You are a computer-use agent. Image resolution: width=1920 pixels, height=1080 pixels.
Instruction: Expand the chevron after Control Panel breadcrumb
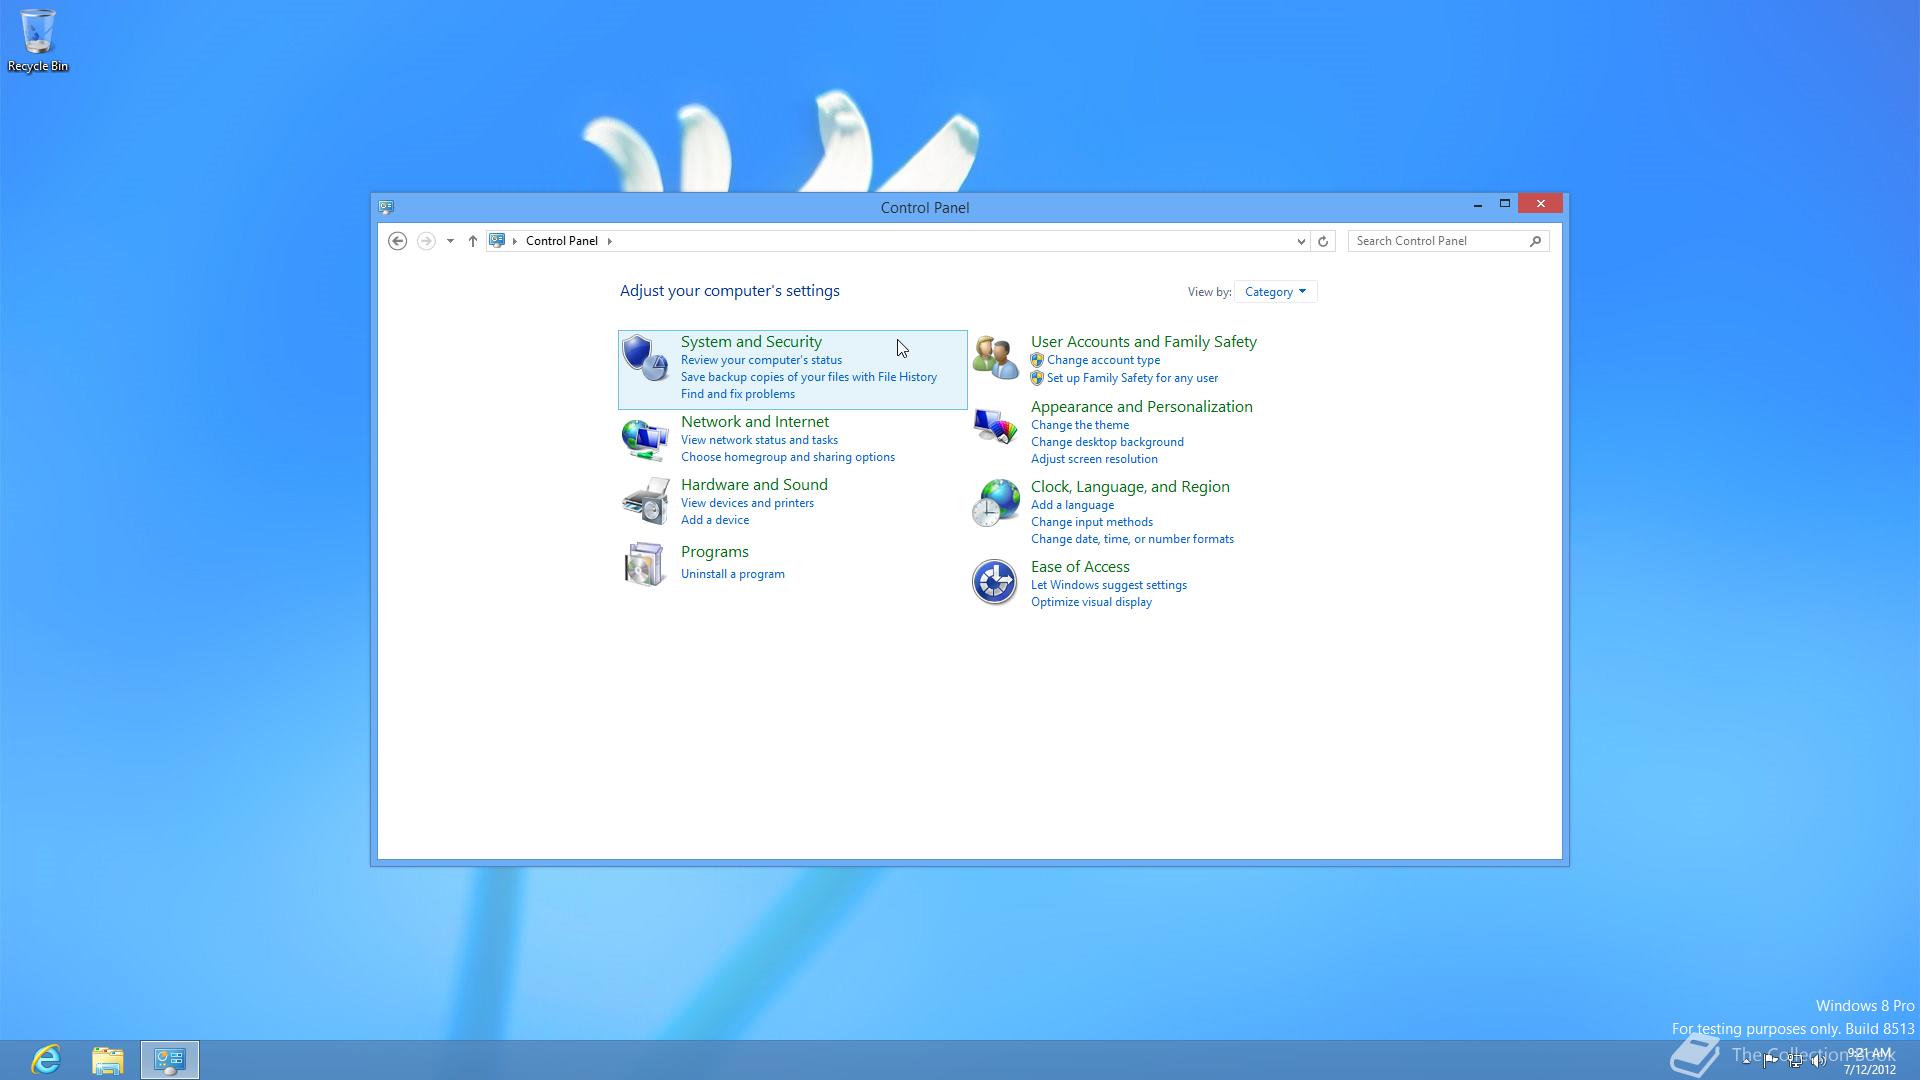[x=610, y=241]
